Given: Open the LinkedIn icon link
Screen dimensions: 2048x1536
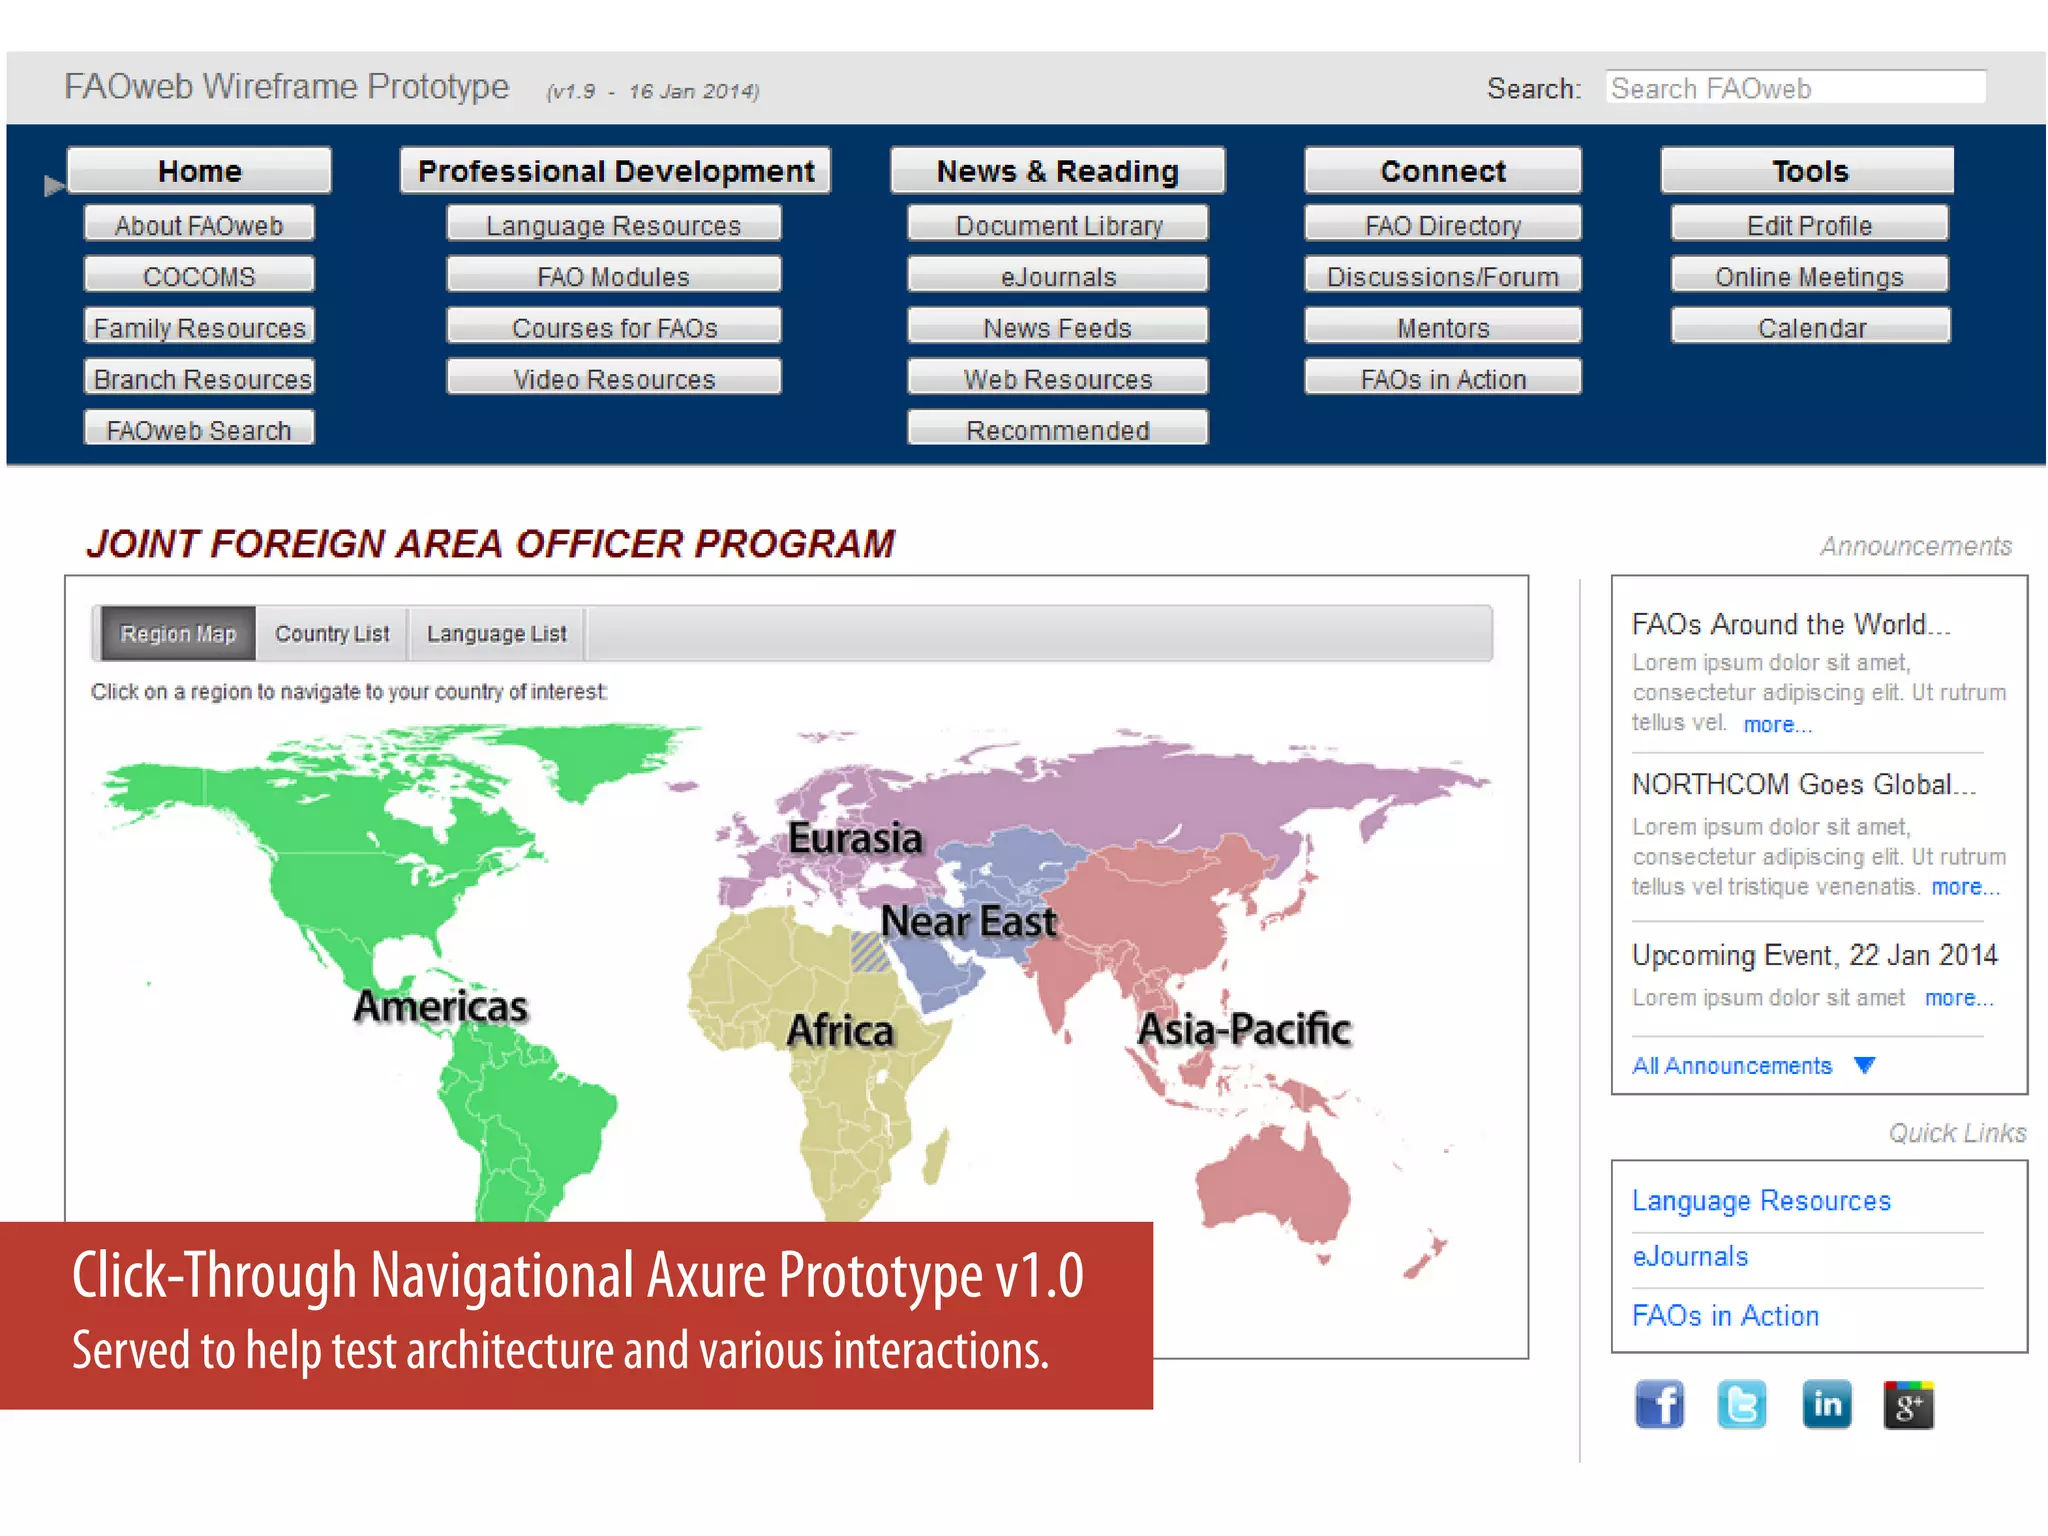Looking at the screenshot, I should 1826,1405.
